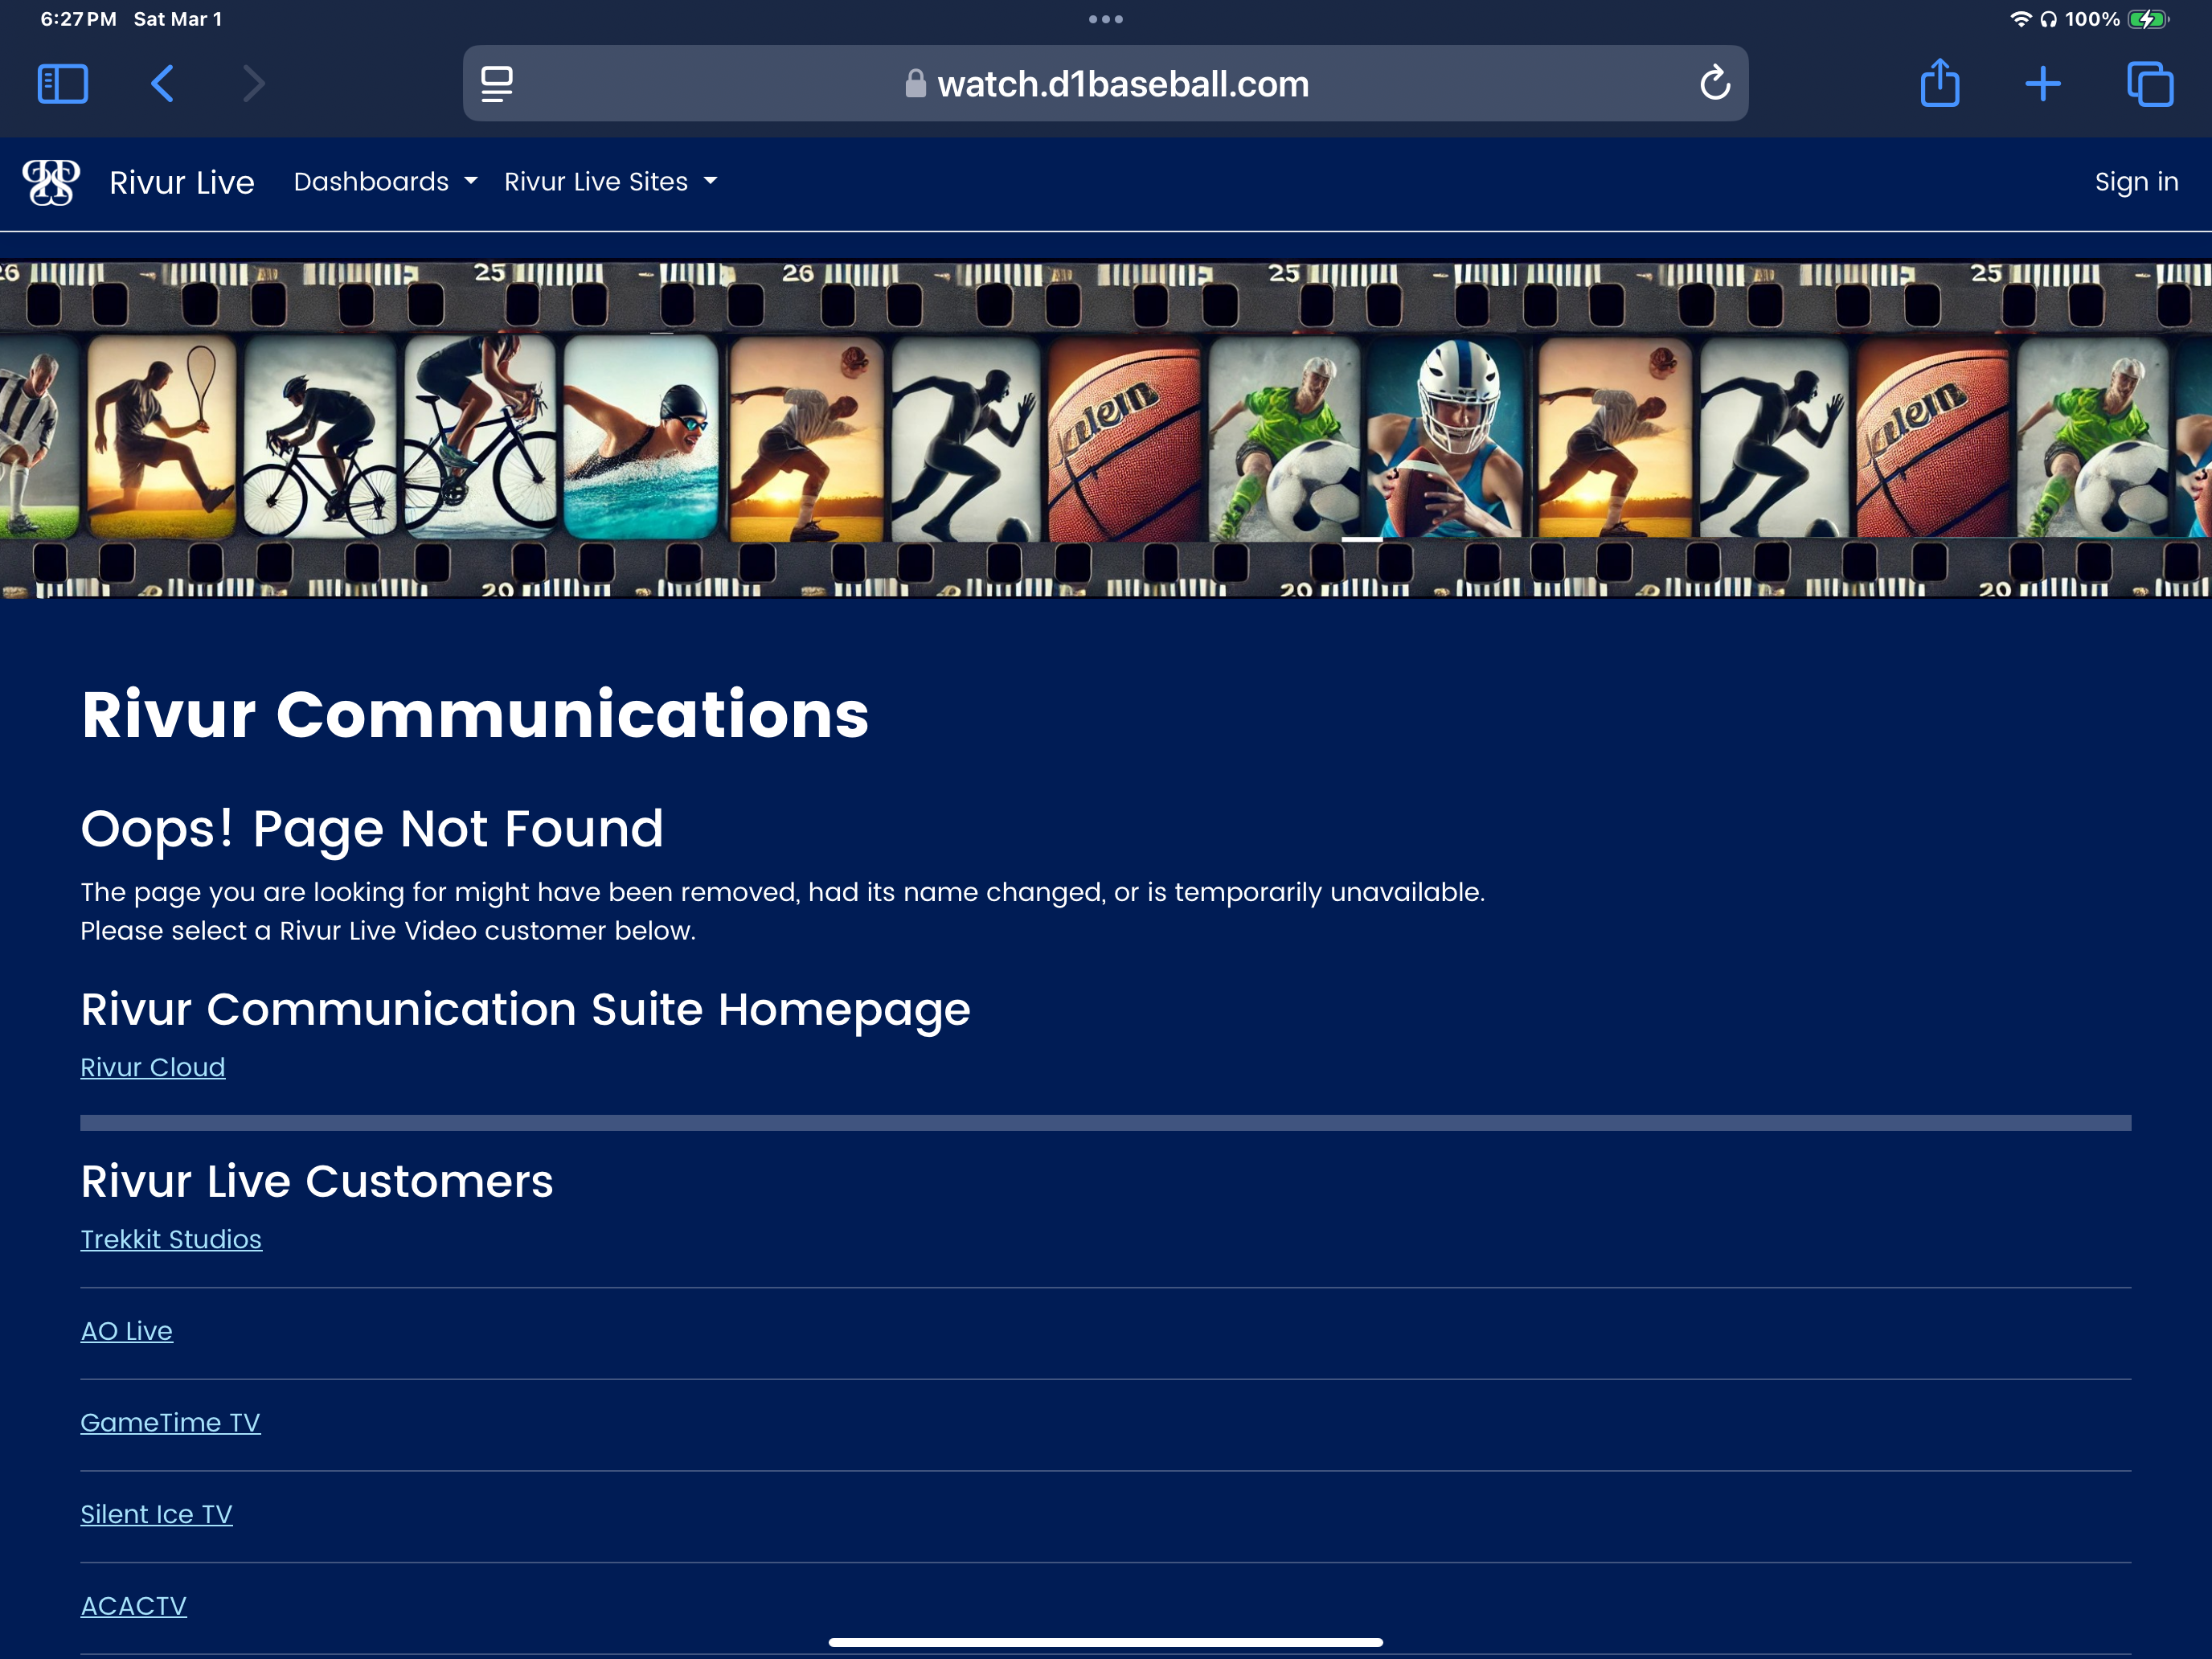Select the Rivur Communication Suite Homepage heading
2212x1659 pixels.
pyautogui.click(x=526, y=1009)
